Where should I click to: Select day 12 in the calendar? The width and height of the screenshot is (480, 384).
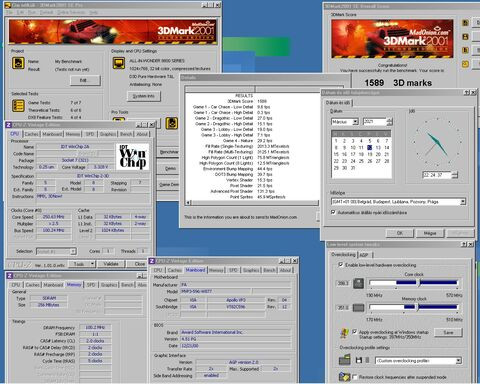(370, 148)
